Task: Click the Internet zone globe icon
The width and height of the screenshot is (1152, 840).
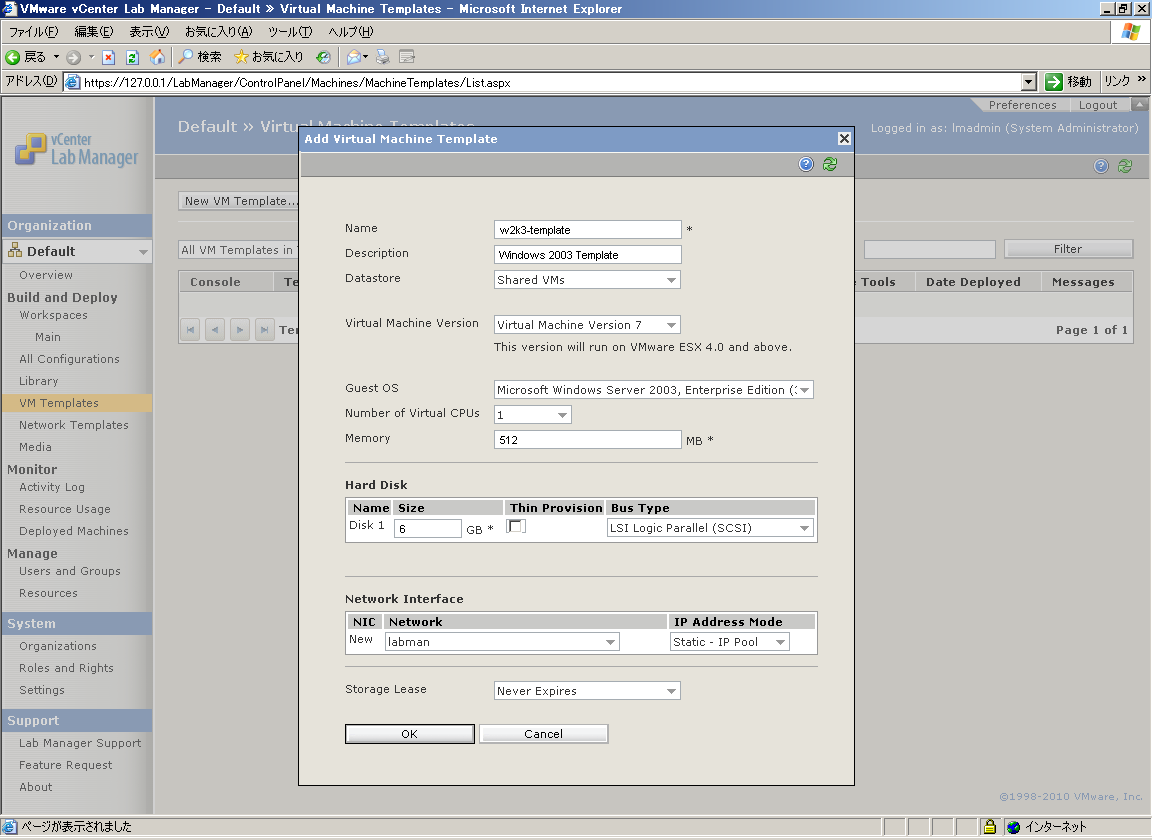Action: 1014,827
